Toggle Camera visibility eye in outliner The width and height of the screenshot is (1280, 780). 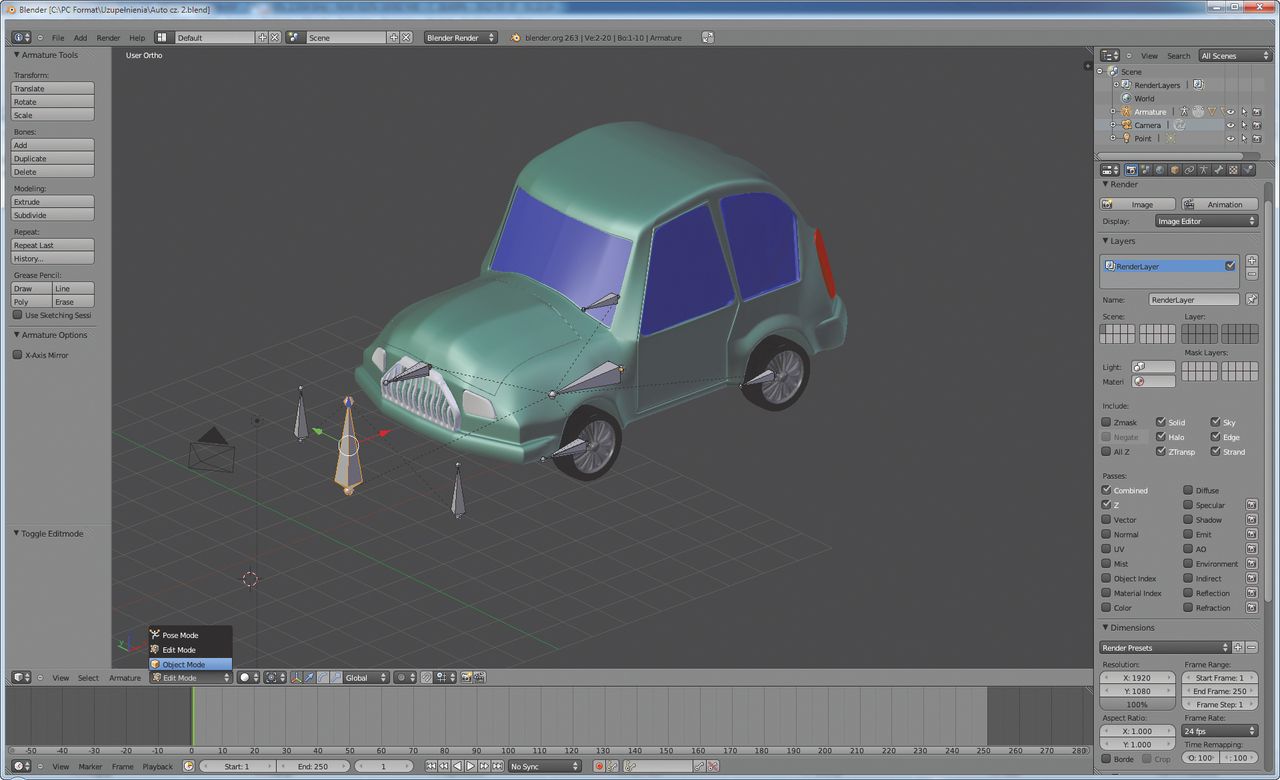(x=1230, y=125)
